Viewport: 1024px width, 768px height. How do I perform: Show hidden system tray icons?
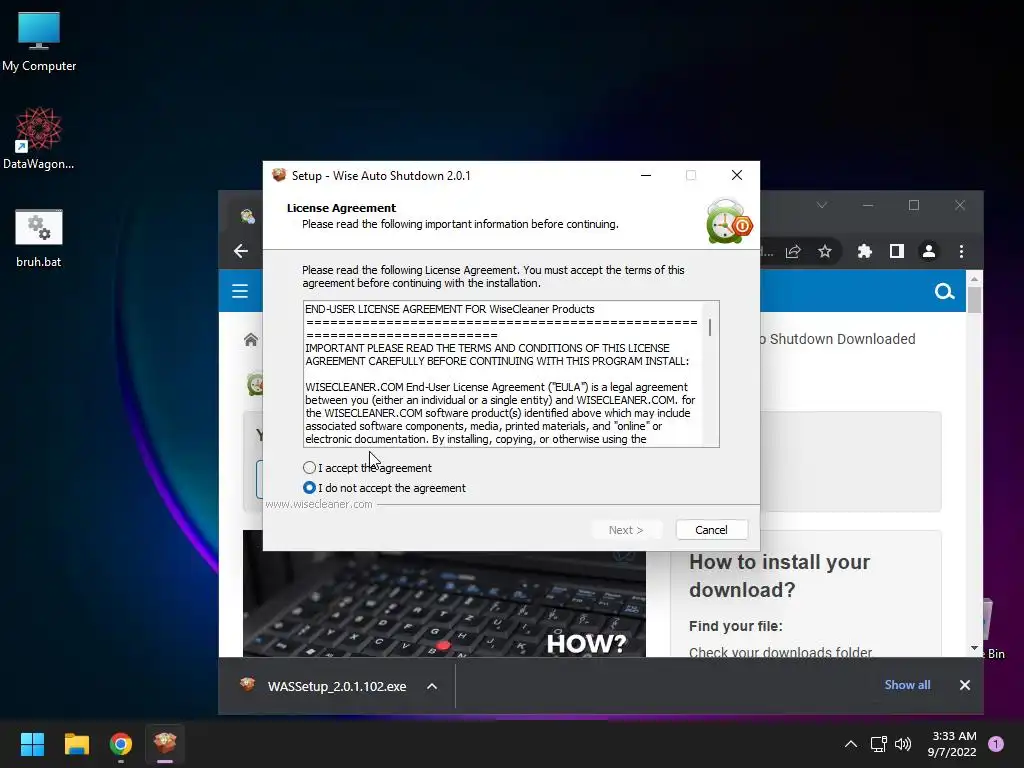(x=850, y=744)
